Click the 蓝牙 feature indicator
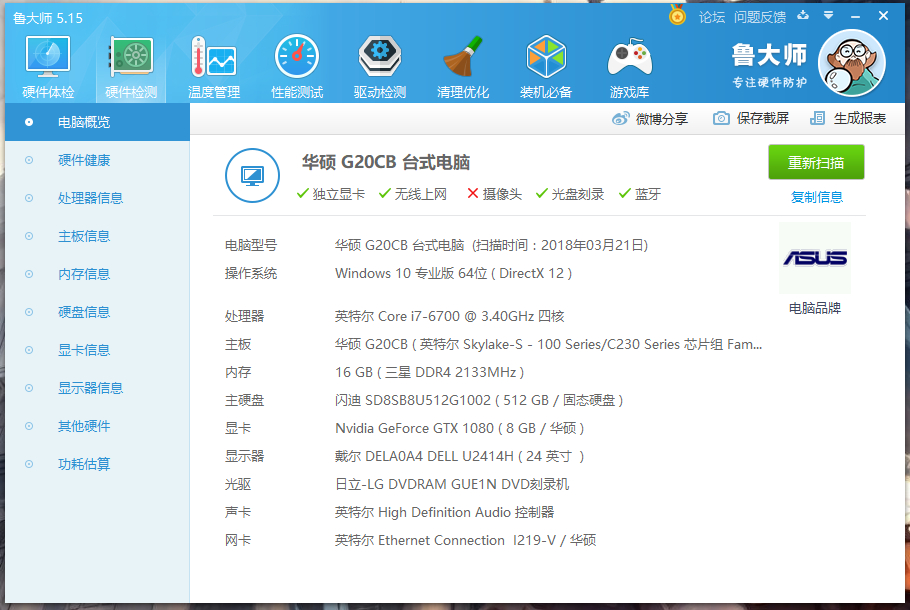 [x=640, y=194]
